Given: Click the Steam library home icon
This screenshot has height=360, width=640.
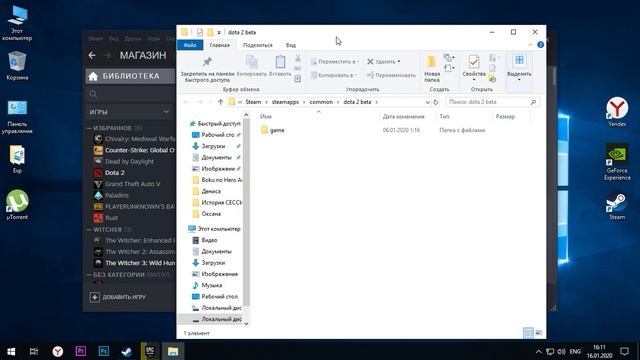Looking at the screenshot, I should point(93,76).
